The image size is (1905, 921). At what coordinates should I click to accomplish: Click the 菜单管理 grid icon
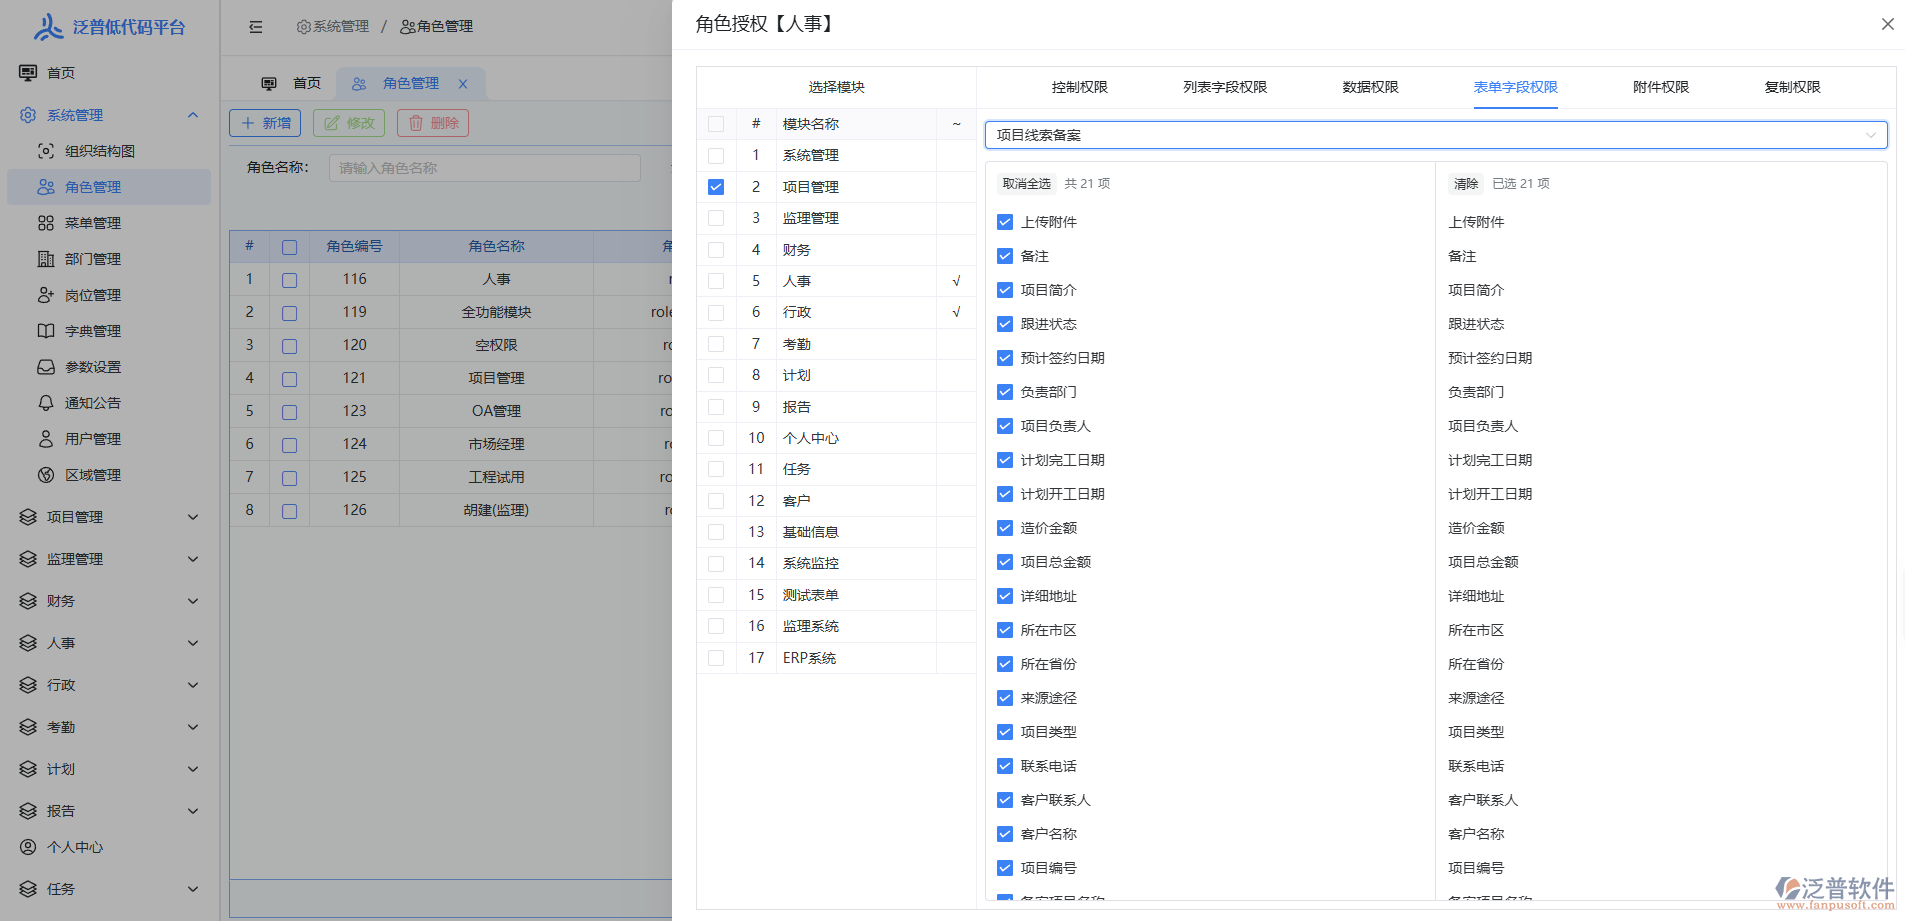click(46, 223)
